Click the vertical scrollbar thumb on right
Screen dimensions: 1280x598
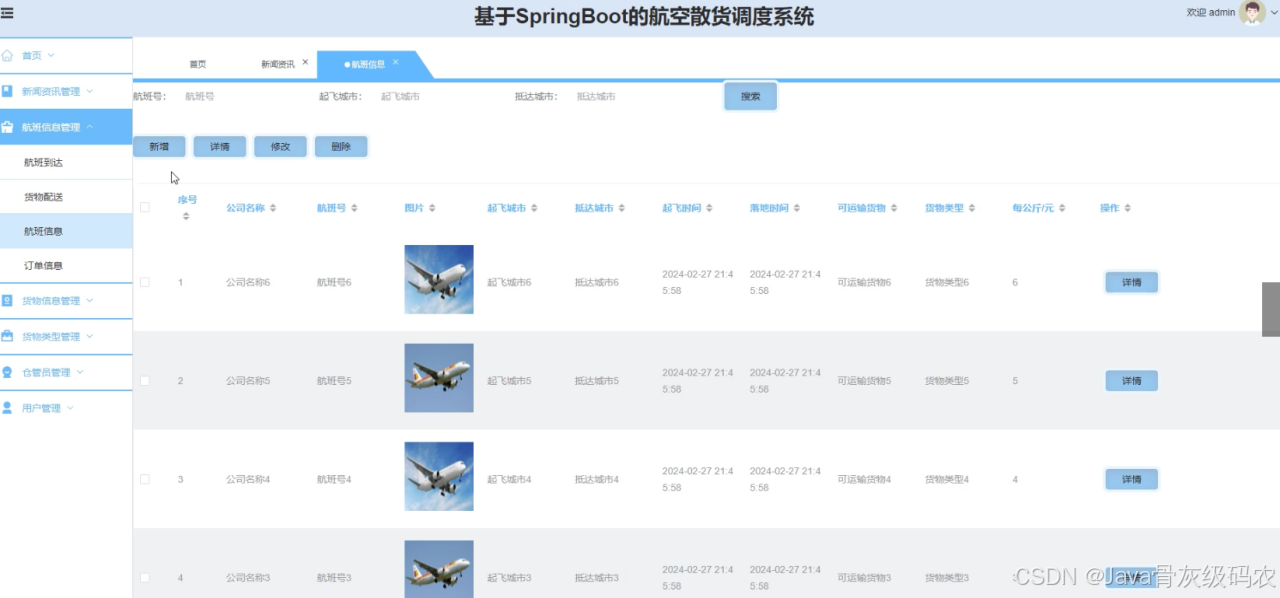[x=1271, y=310]
